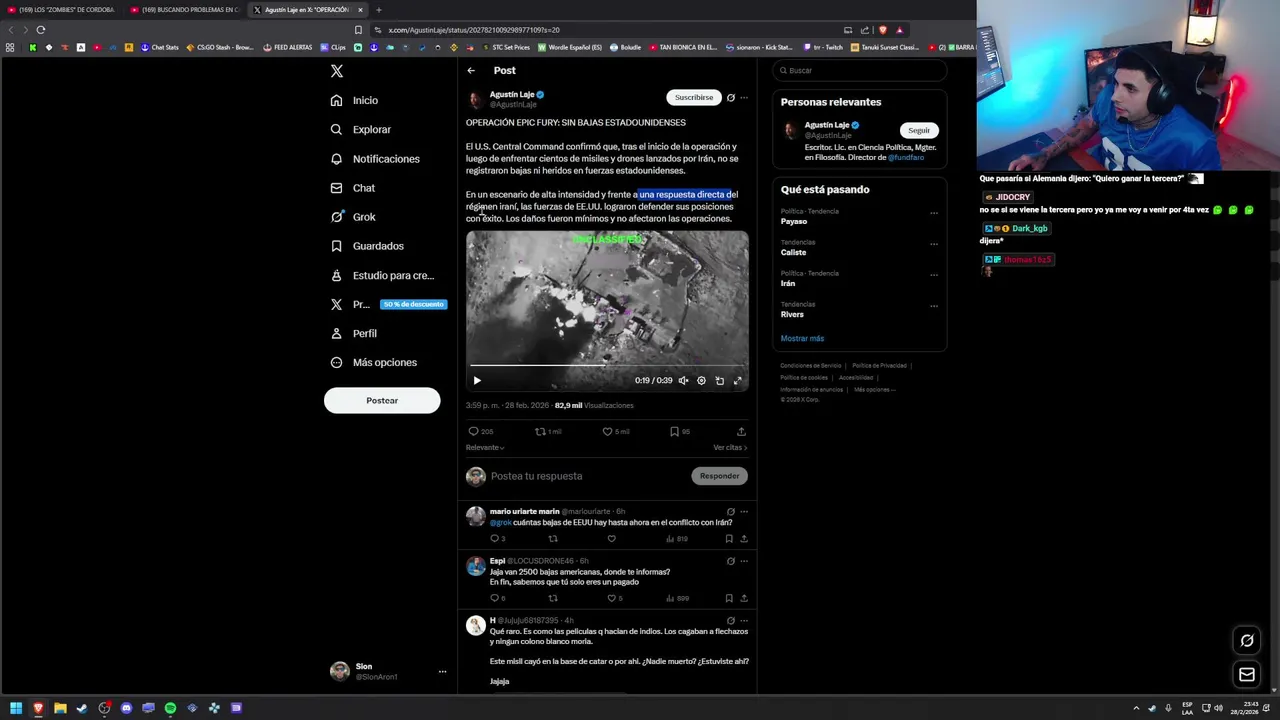
Task: Click the Responder button
Action: [x=719, y=476]
